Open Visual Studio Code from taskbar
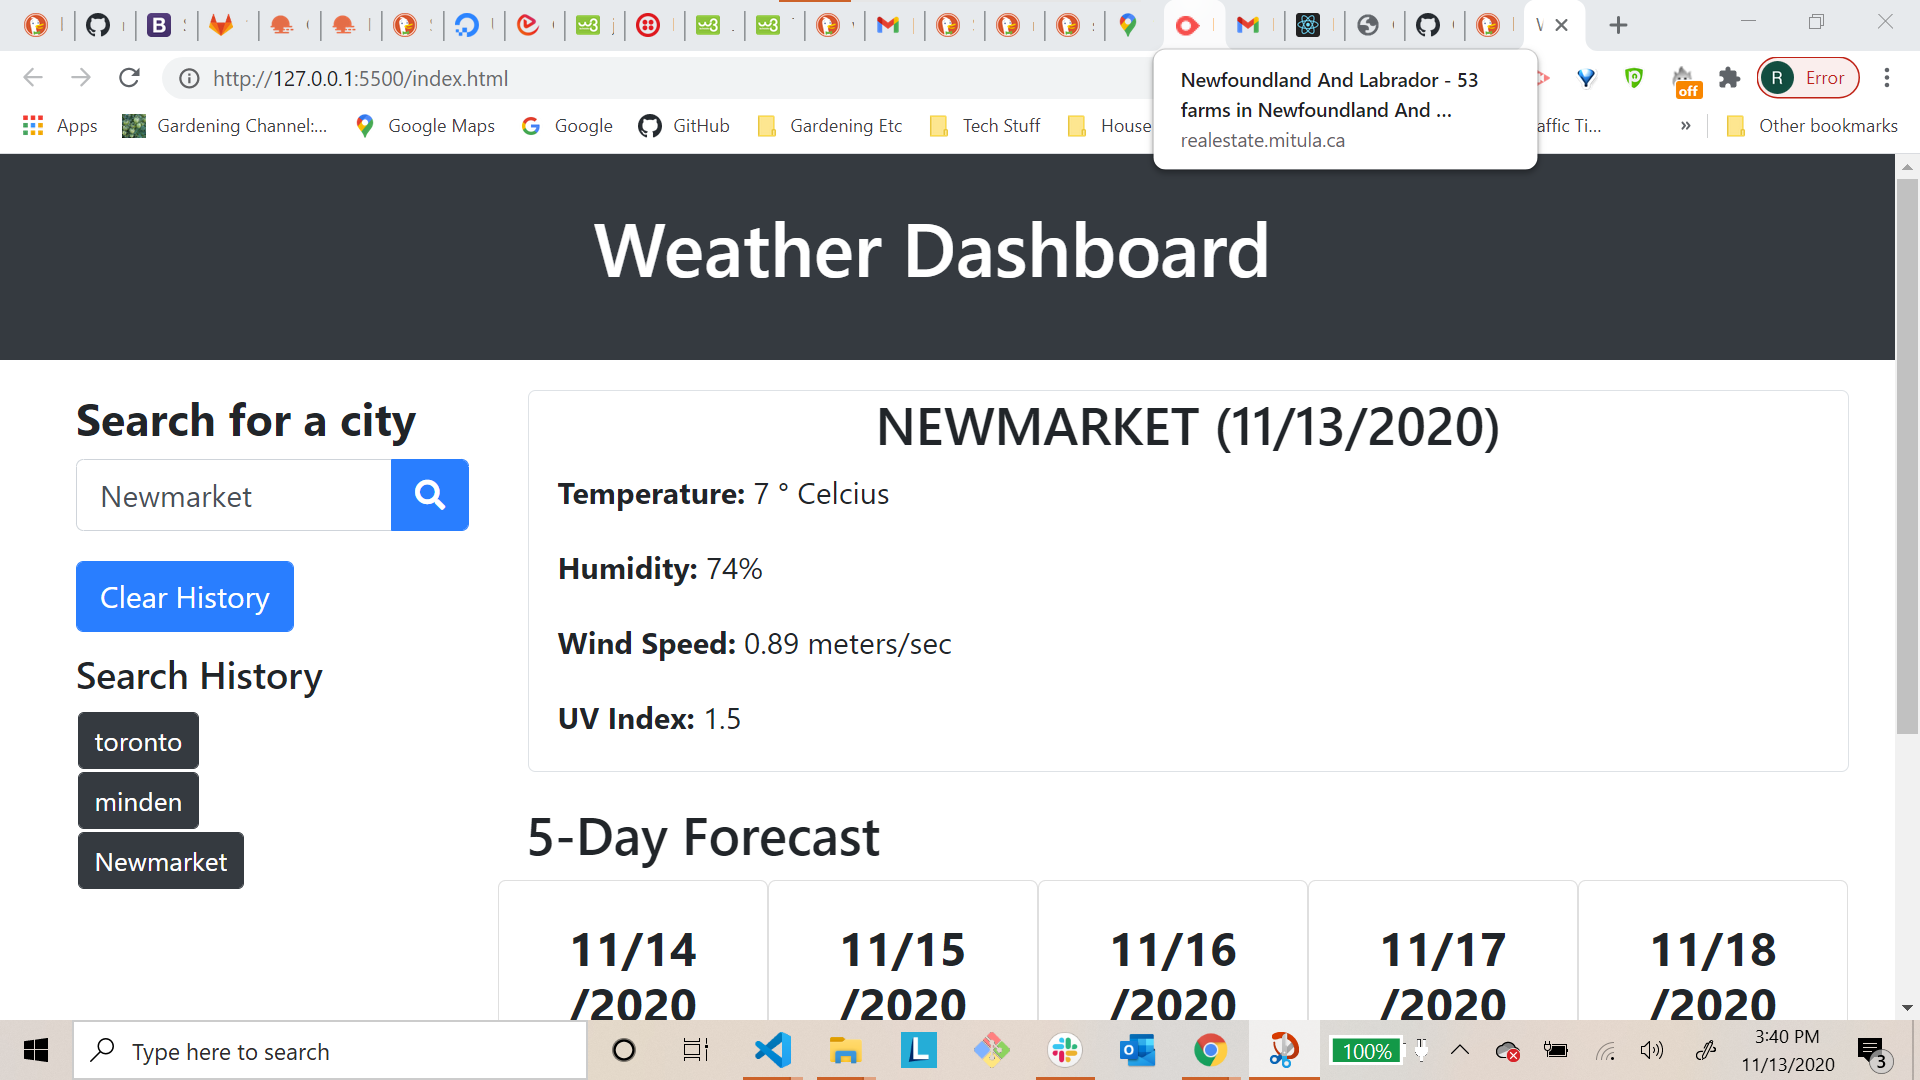1920x1080 pixels. (772, 1050)
